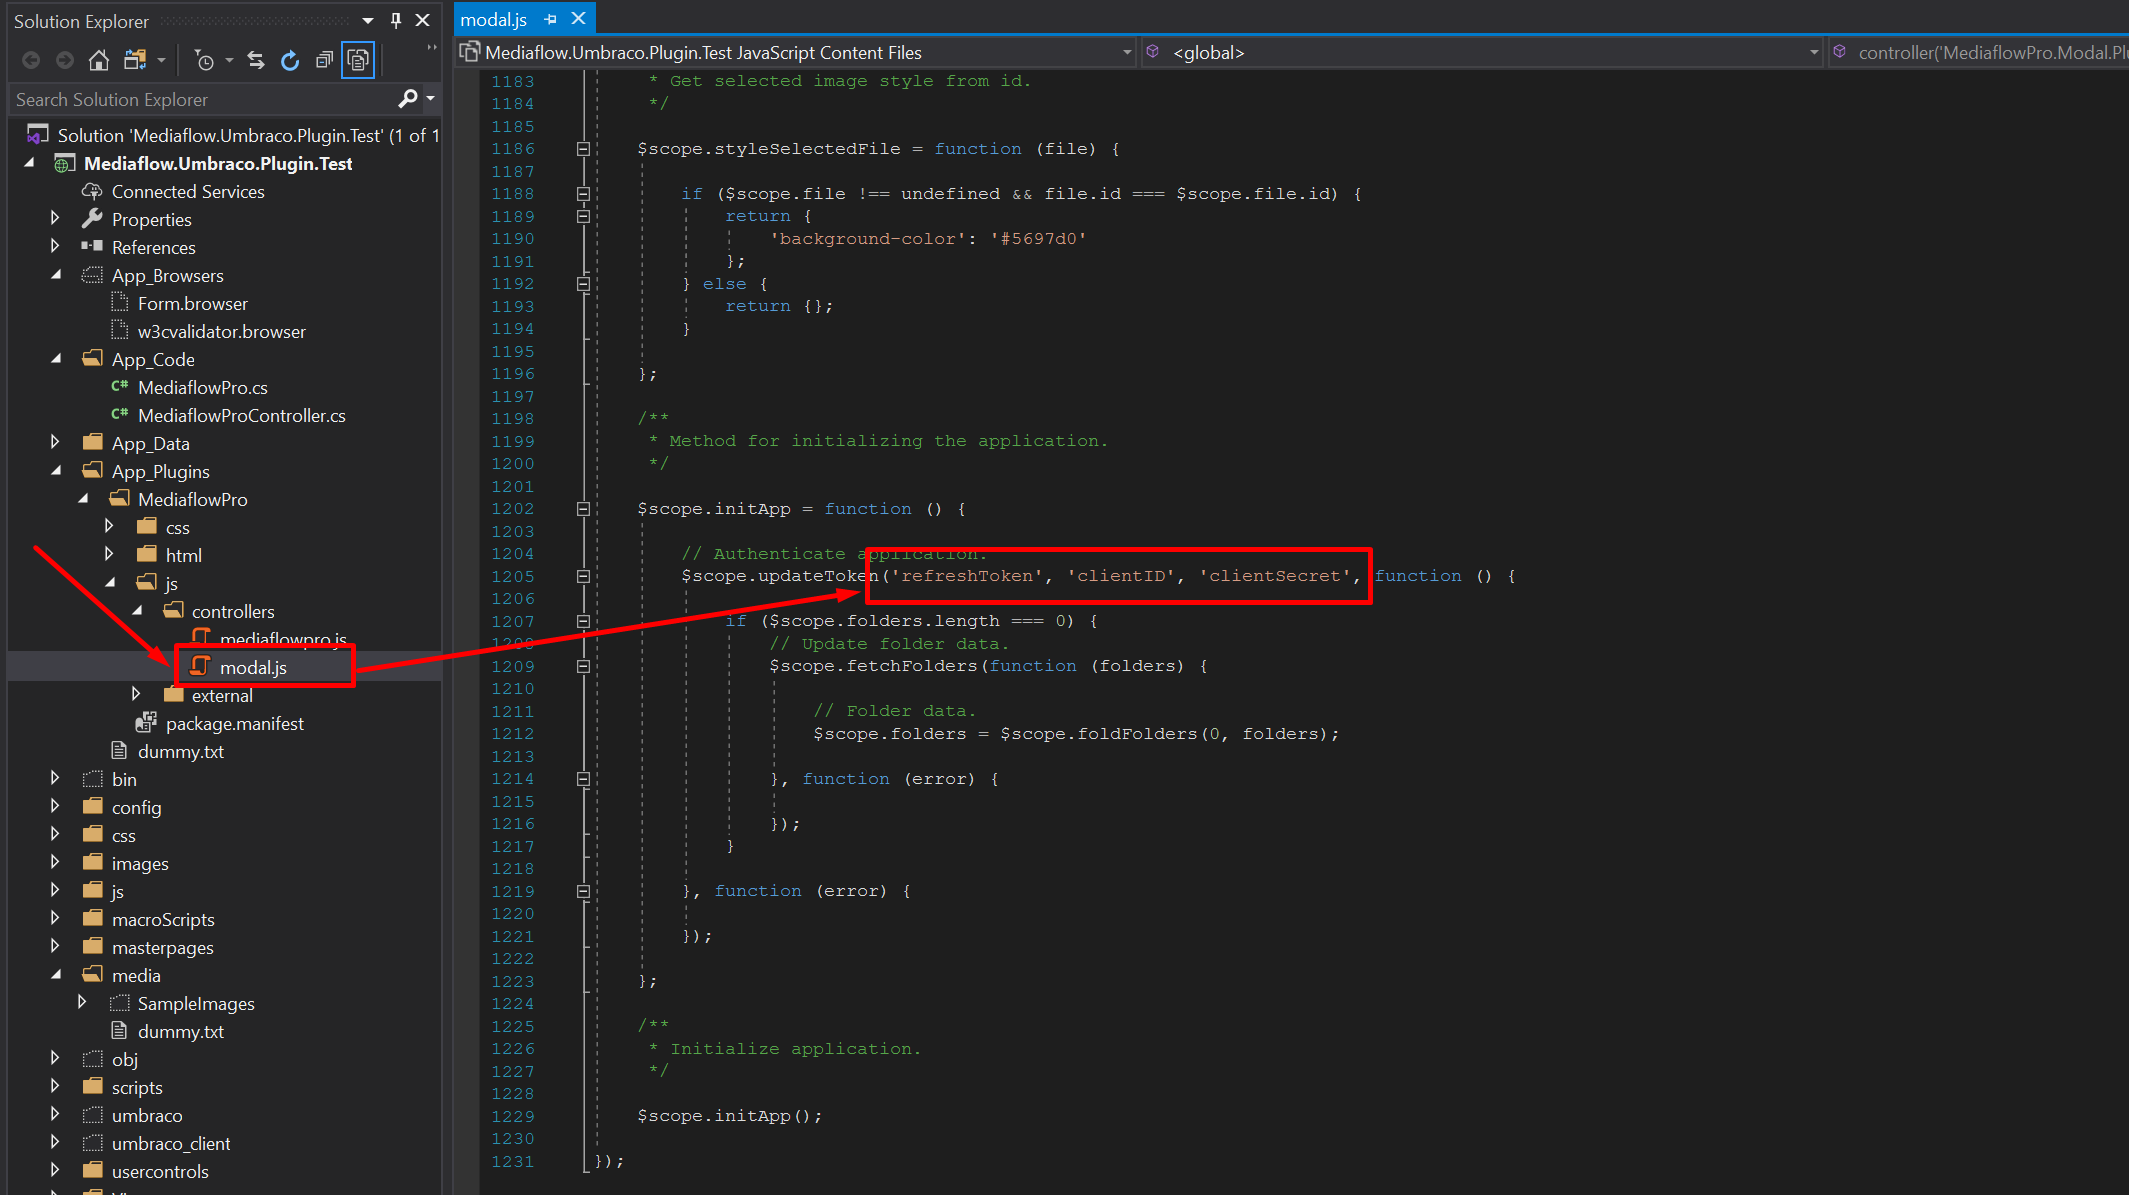Image resolution: width=2129 pixels, height=1195 pixels.
Task: Select the umbraco_client folder
Action: tap(171, 1143)
